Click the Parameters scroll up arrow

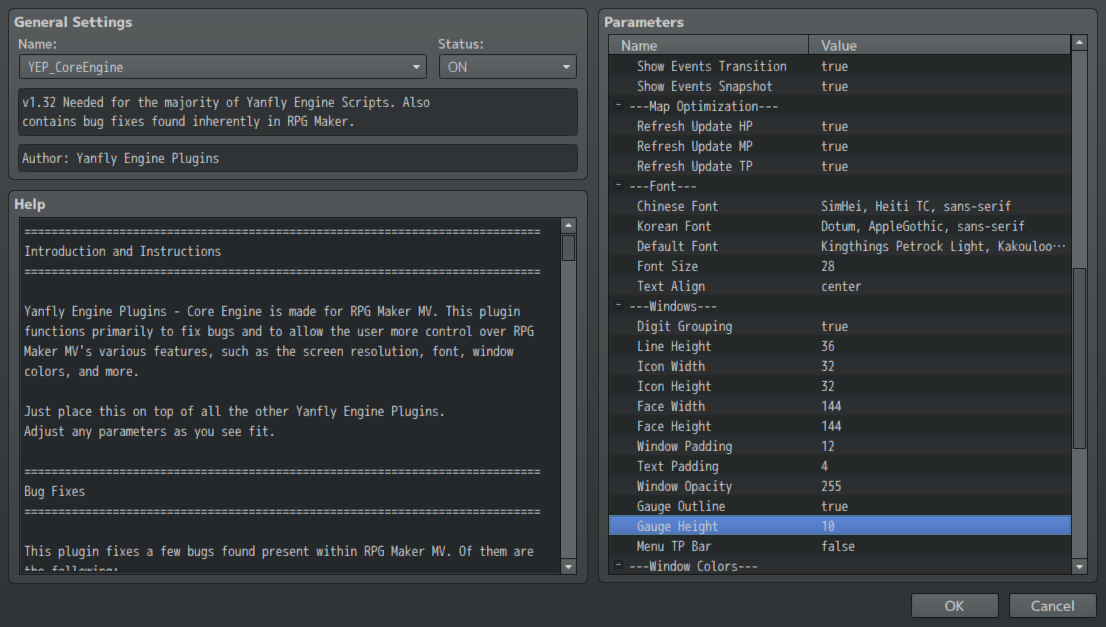[x=1079, y=43]
